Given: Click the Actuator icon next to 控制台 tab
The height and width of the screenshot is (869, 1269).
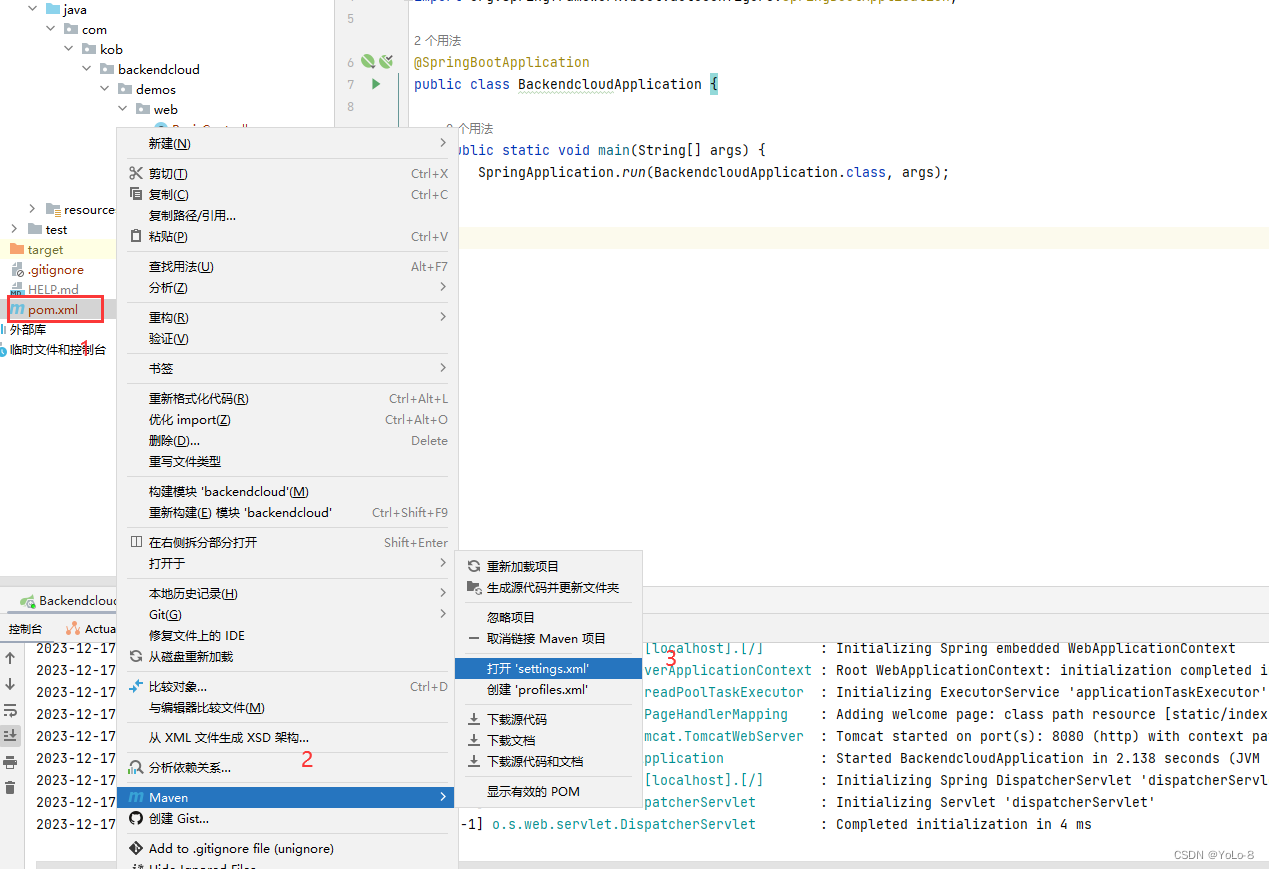Looking at the screenshot, I should tap(73, 629).
